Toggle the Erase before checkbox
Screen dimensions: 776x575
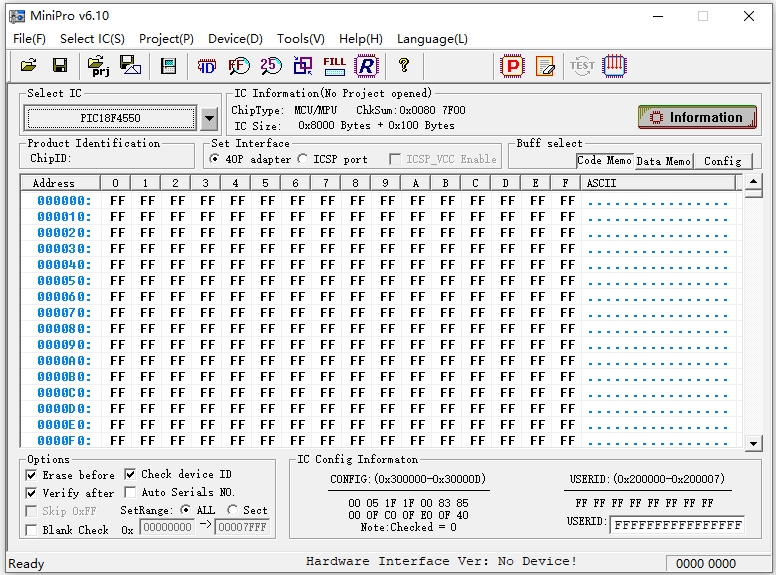31,475
